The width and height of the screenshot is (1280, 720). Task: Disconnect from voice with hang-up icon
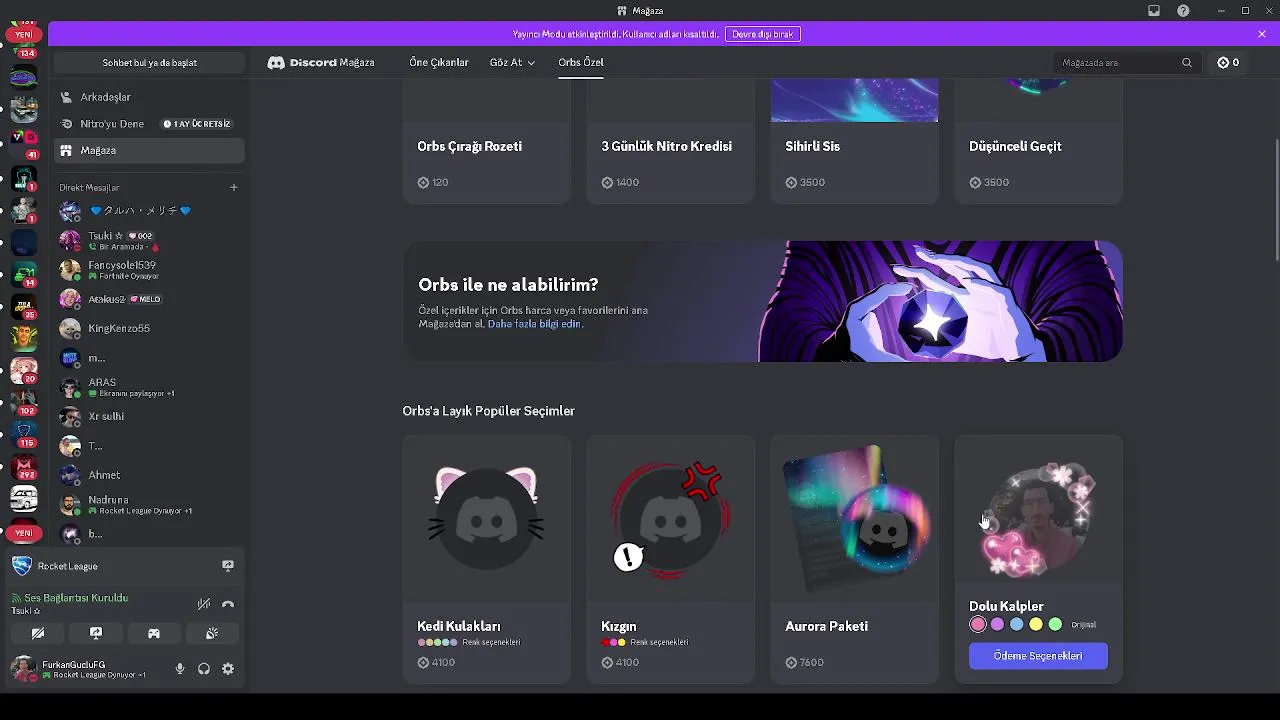pos(228,603)
